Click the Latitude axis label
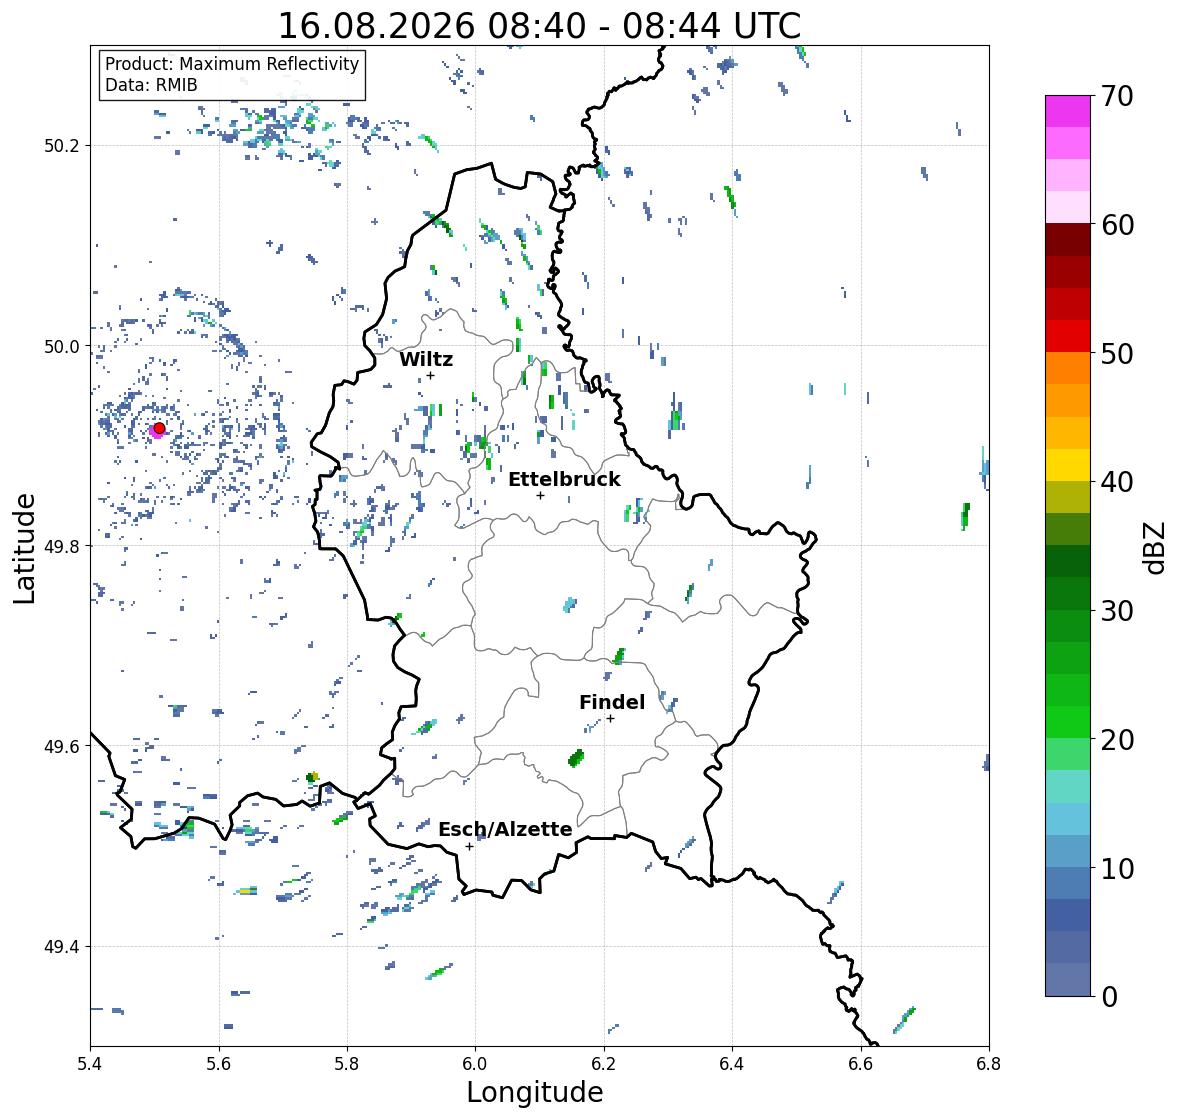1179x1117 pixels. pos(24,548)
